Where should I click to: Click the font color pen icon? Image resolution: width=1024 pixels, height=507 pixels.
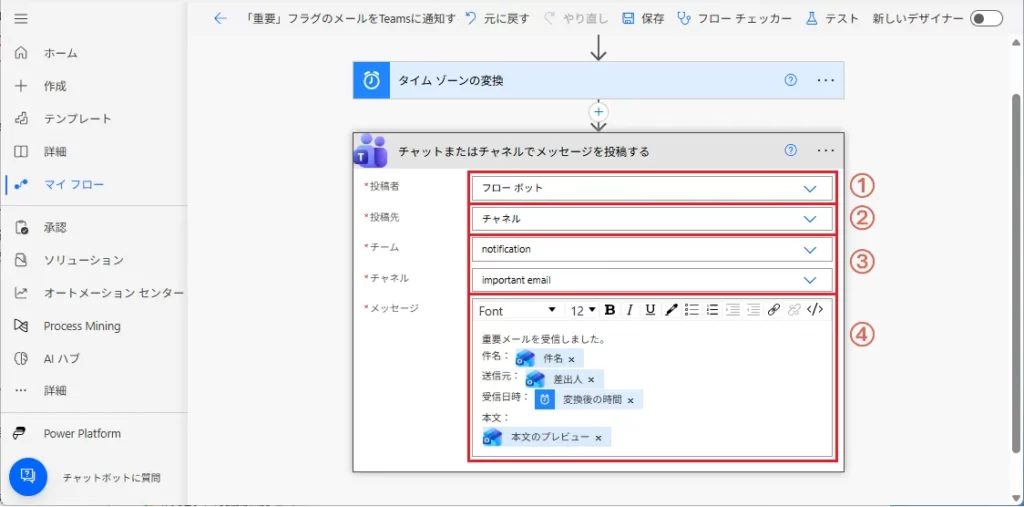coord(671,310)
